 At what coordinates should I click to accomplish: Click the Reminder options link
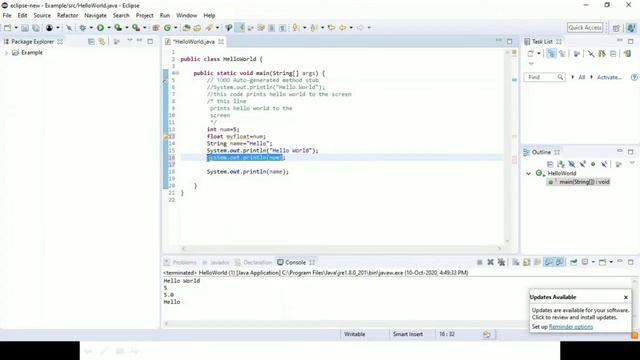click(x=571, y=327)
